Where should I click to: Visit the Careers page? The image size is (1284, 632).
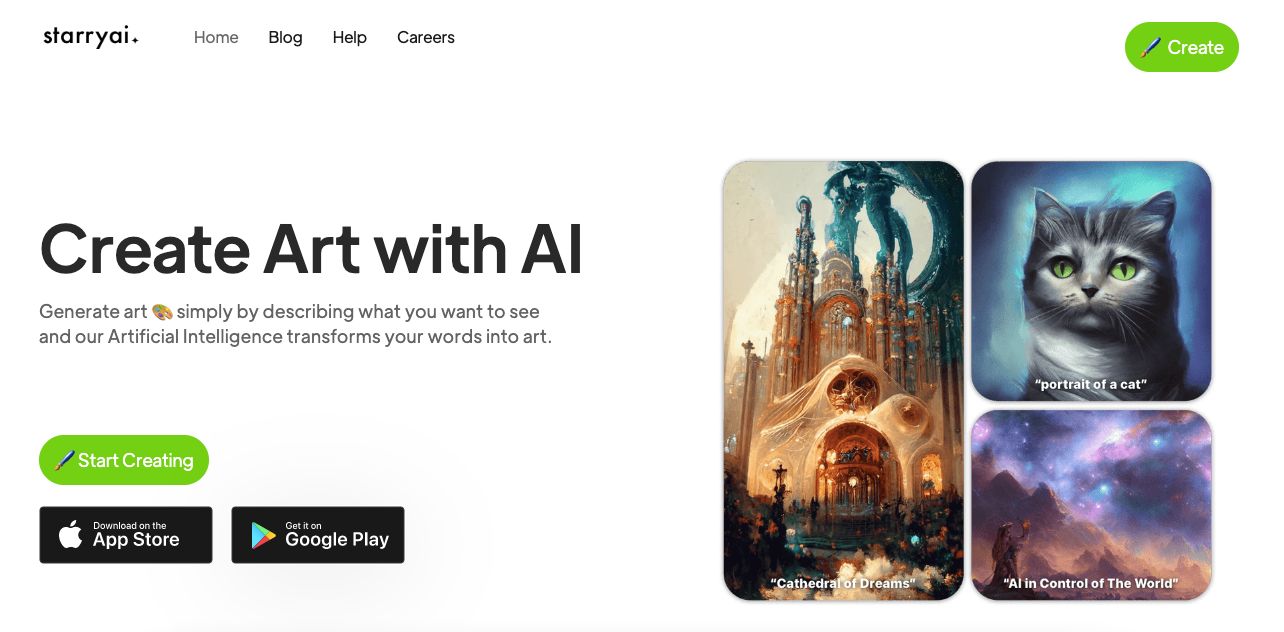(426, 37)
